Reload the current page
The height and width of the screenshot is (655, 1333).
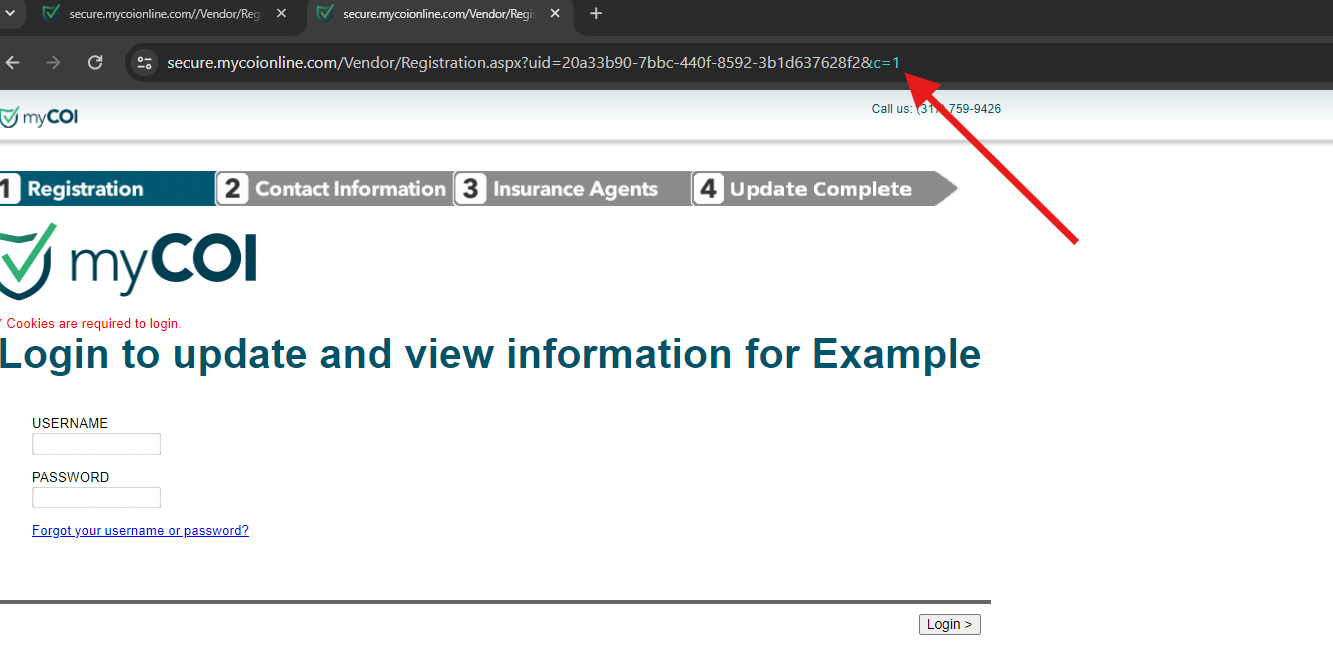(95, 62)
